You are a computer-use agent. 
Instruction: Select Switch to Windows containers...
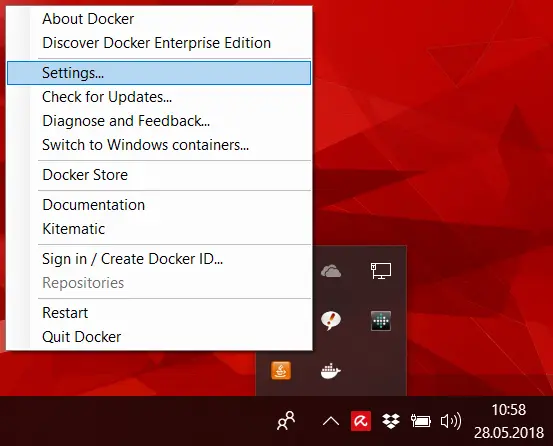(159, 145)
